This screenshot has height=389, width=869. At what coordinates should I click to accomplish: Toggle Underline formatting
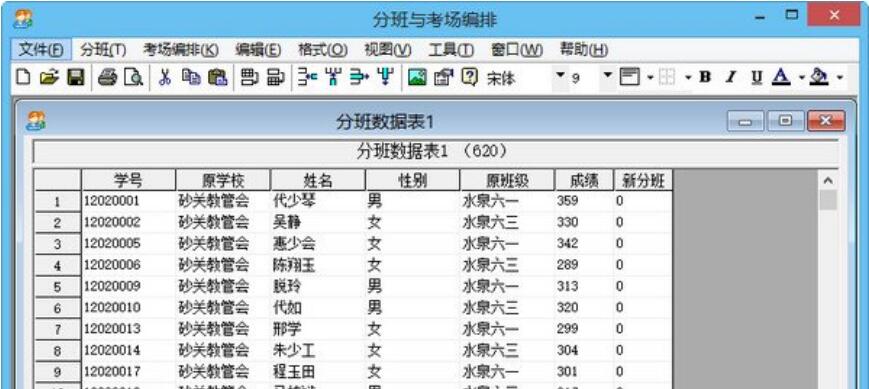(x=756, y=78)
